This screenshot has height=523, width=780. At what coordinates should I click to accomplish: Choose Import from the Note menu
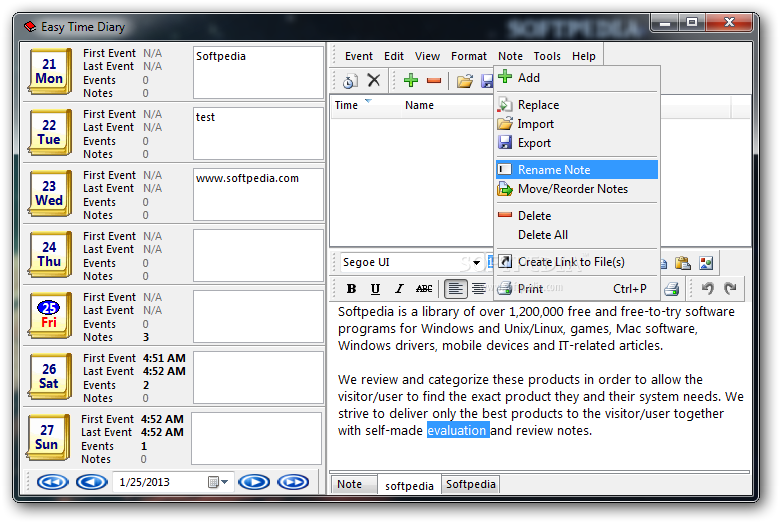pos(577,124)
